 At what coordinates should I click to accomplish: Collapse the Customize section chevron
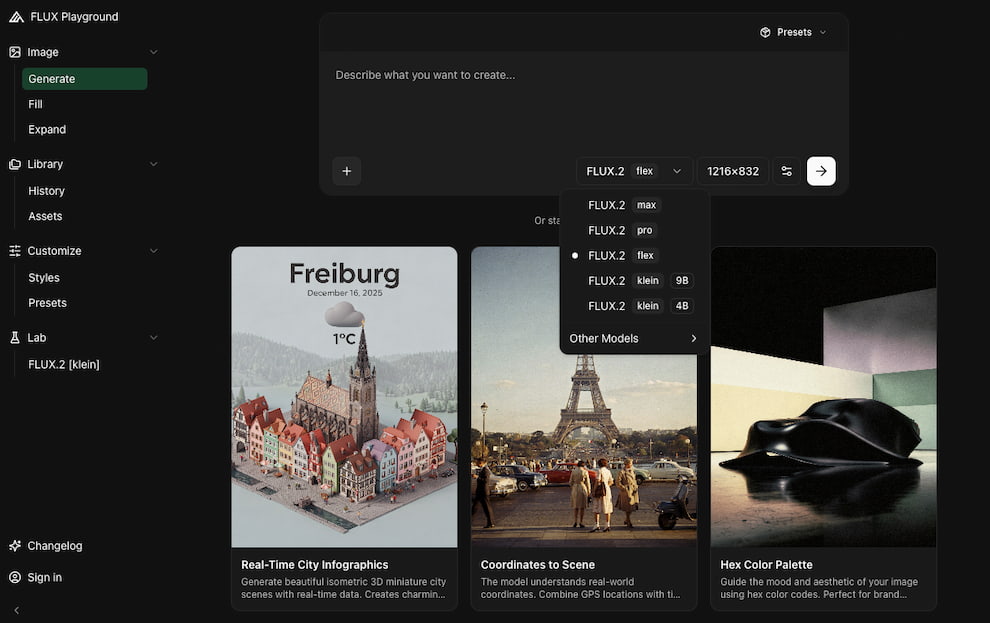pos(153,251)
